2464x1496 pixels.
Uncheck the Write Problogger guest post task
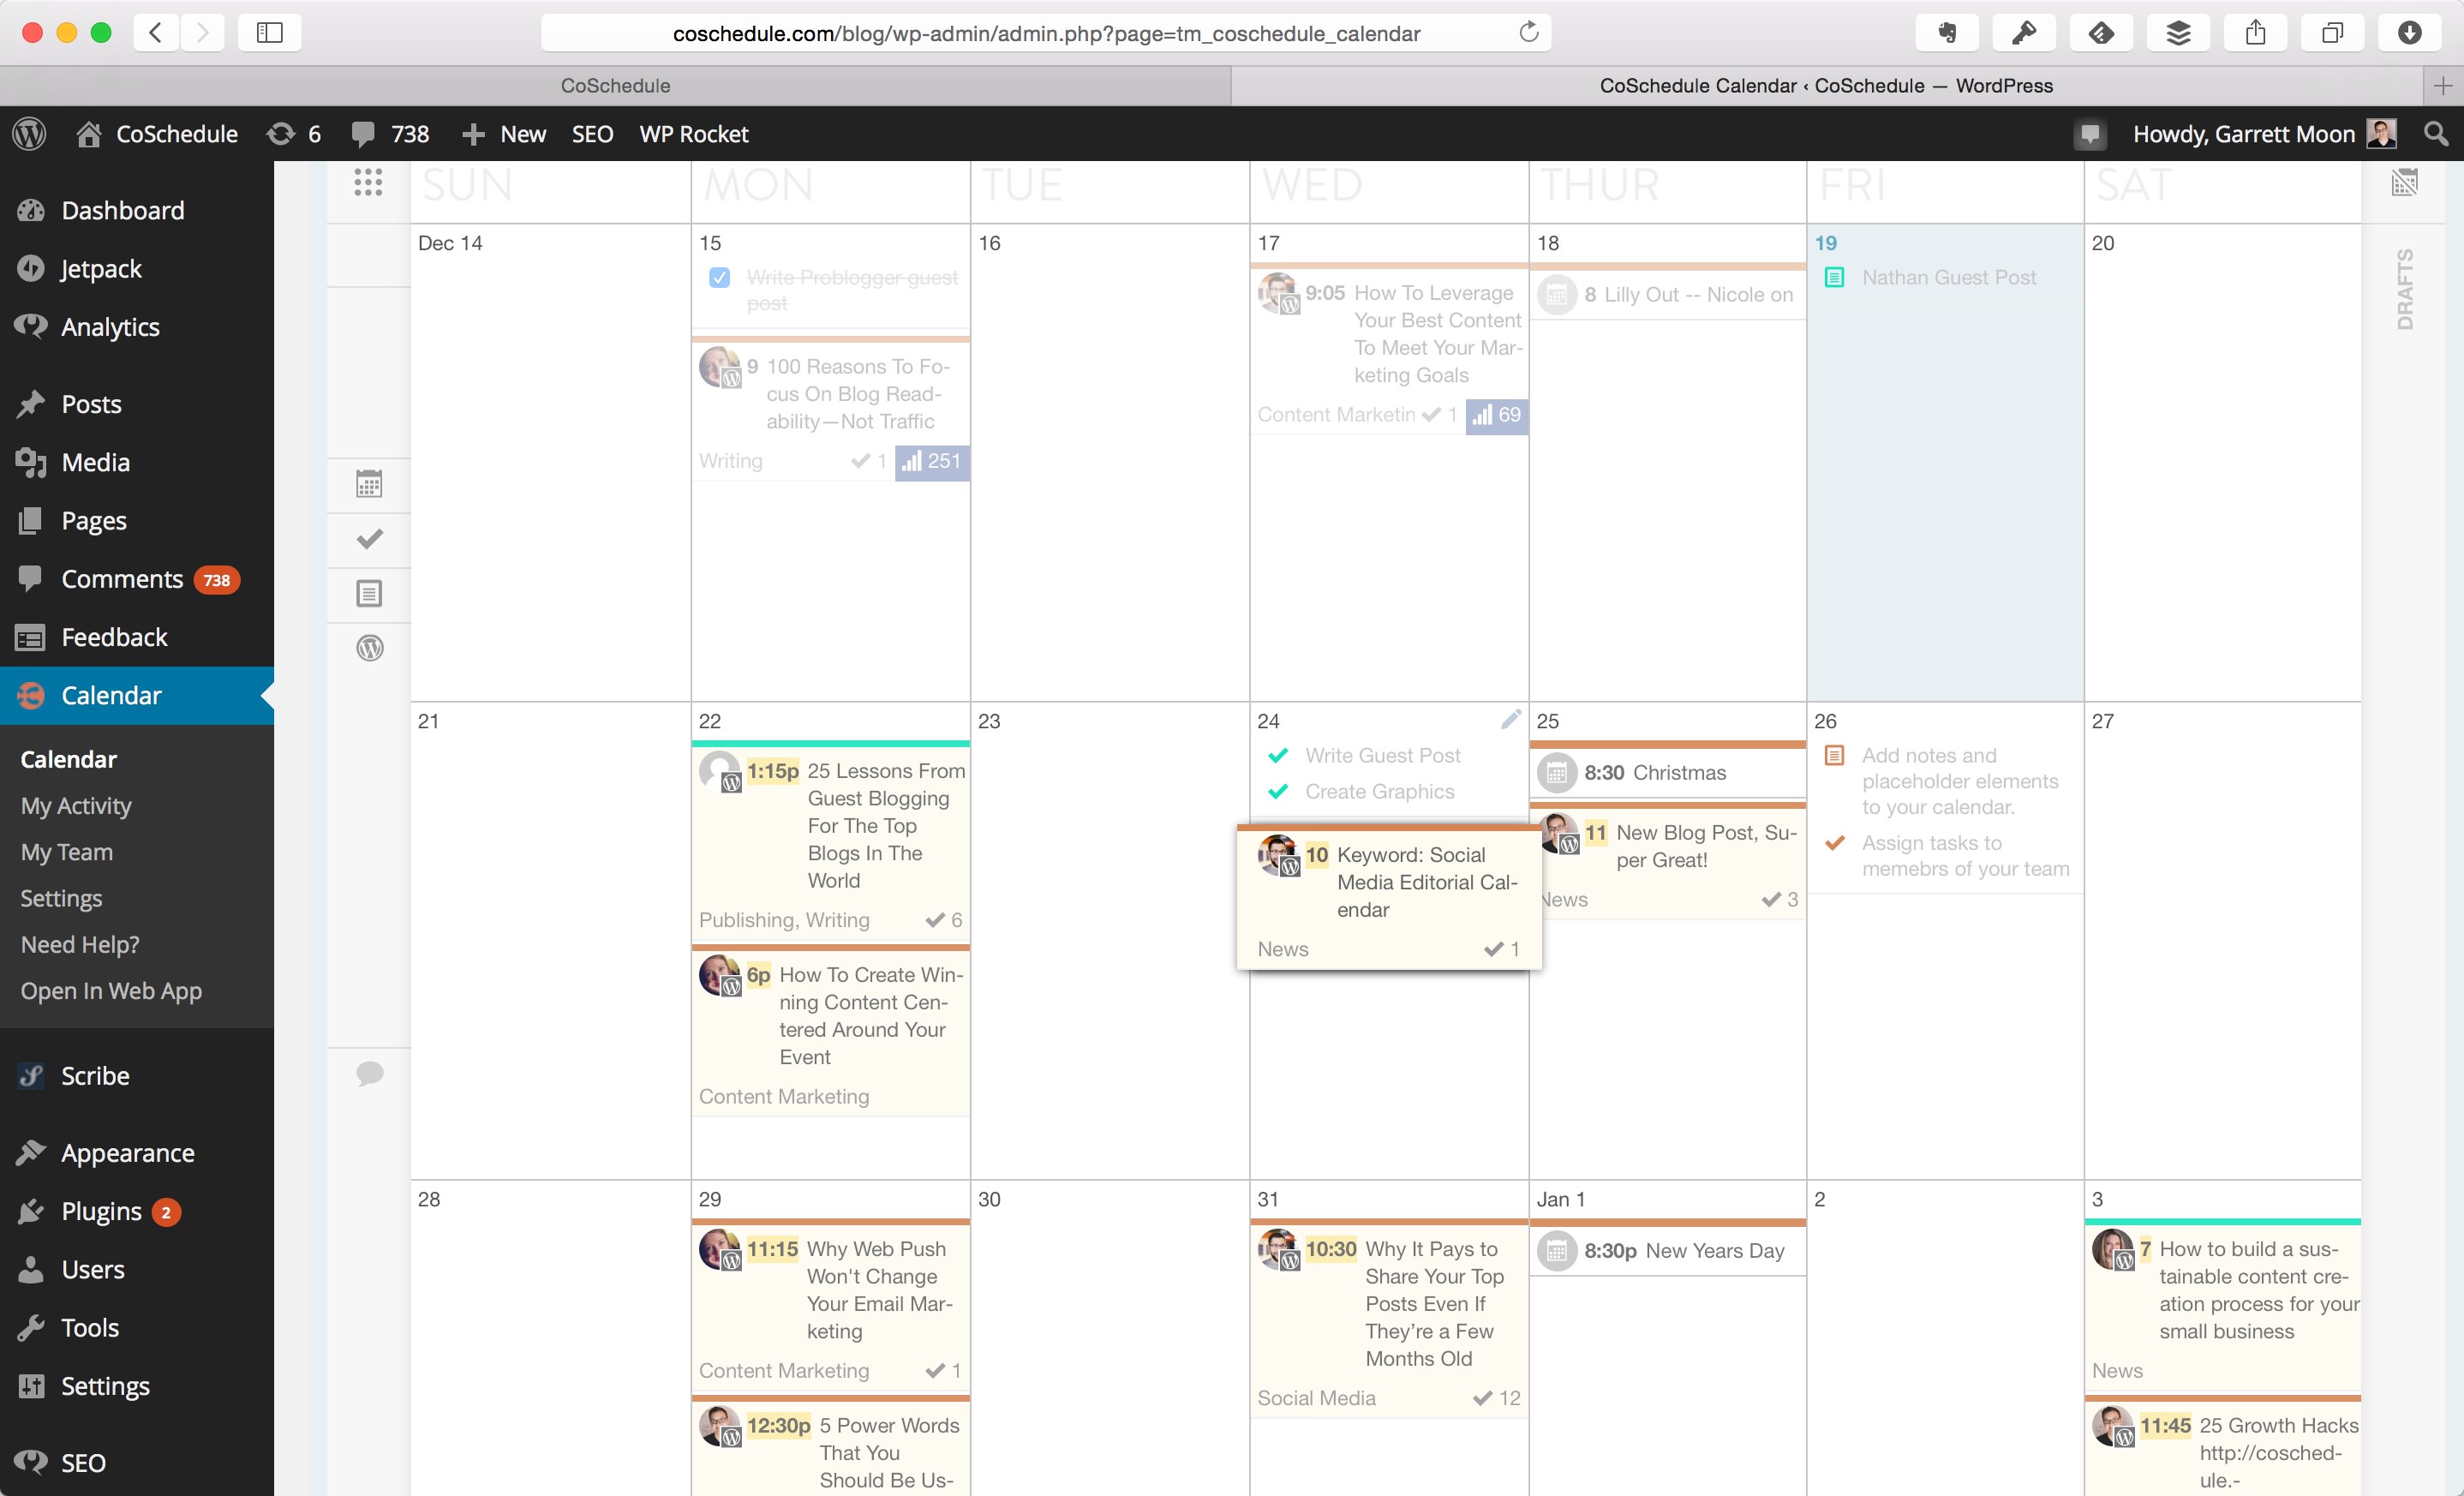[x=719, y=278]
